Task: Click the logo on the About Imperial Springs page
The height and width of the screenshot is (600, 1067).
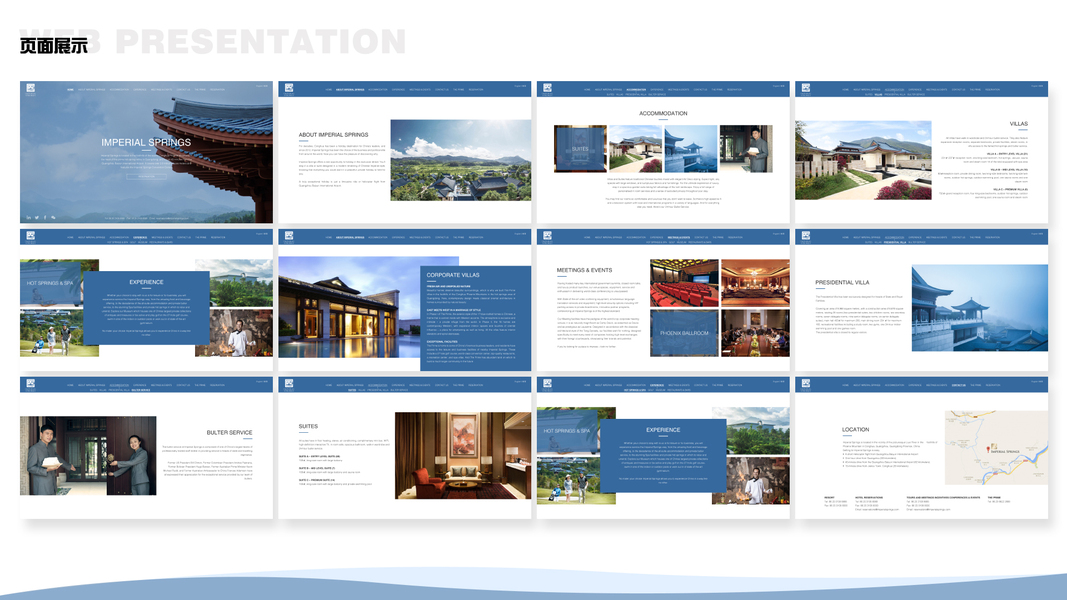Action: [289, 88]
